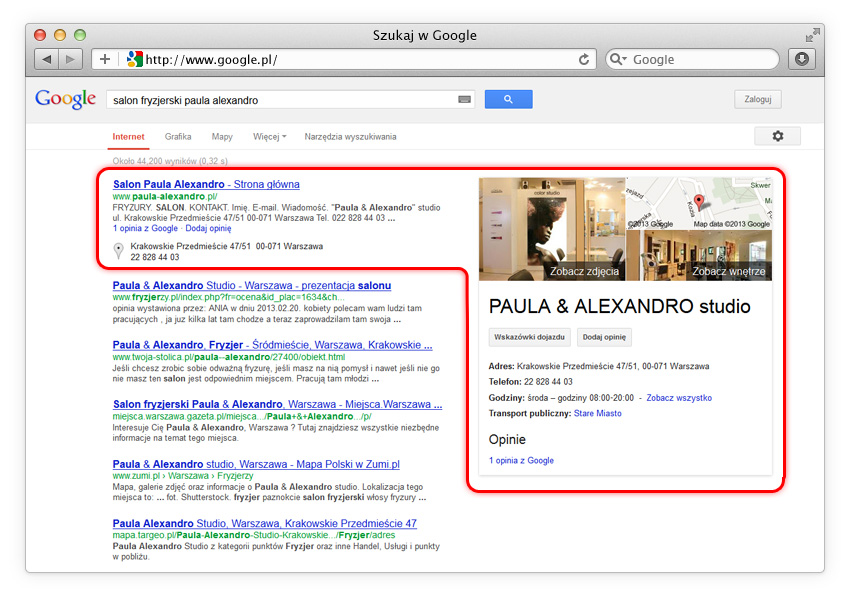
Task: Open Salon Paula Alexandro - Strona główna result
Action: 206,184
